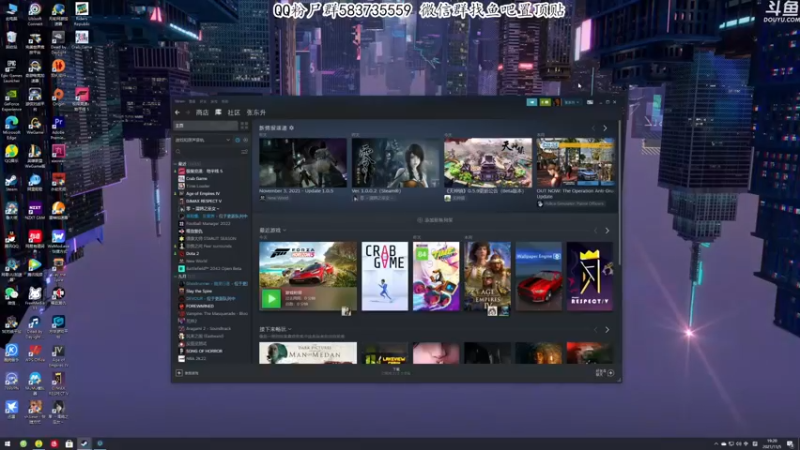The image size is (800, 450).
Task: Select SONG OF HORROR in list
Action: [x=204, y=351]
